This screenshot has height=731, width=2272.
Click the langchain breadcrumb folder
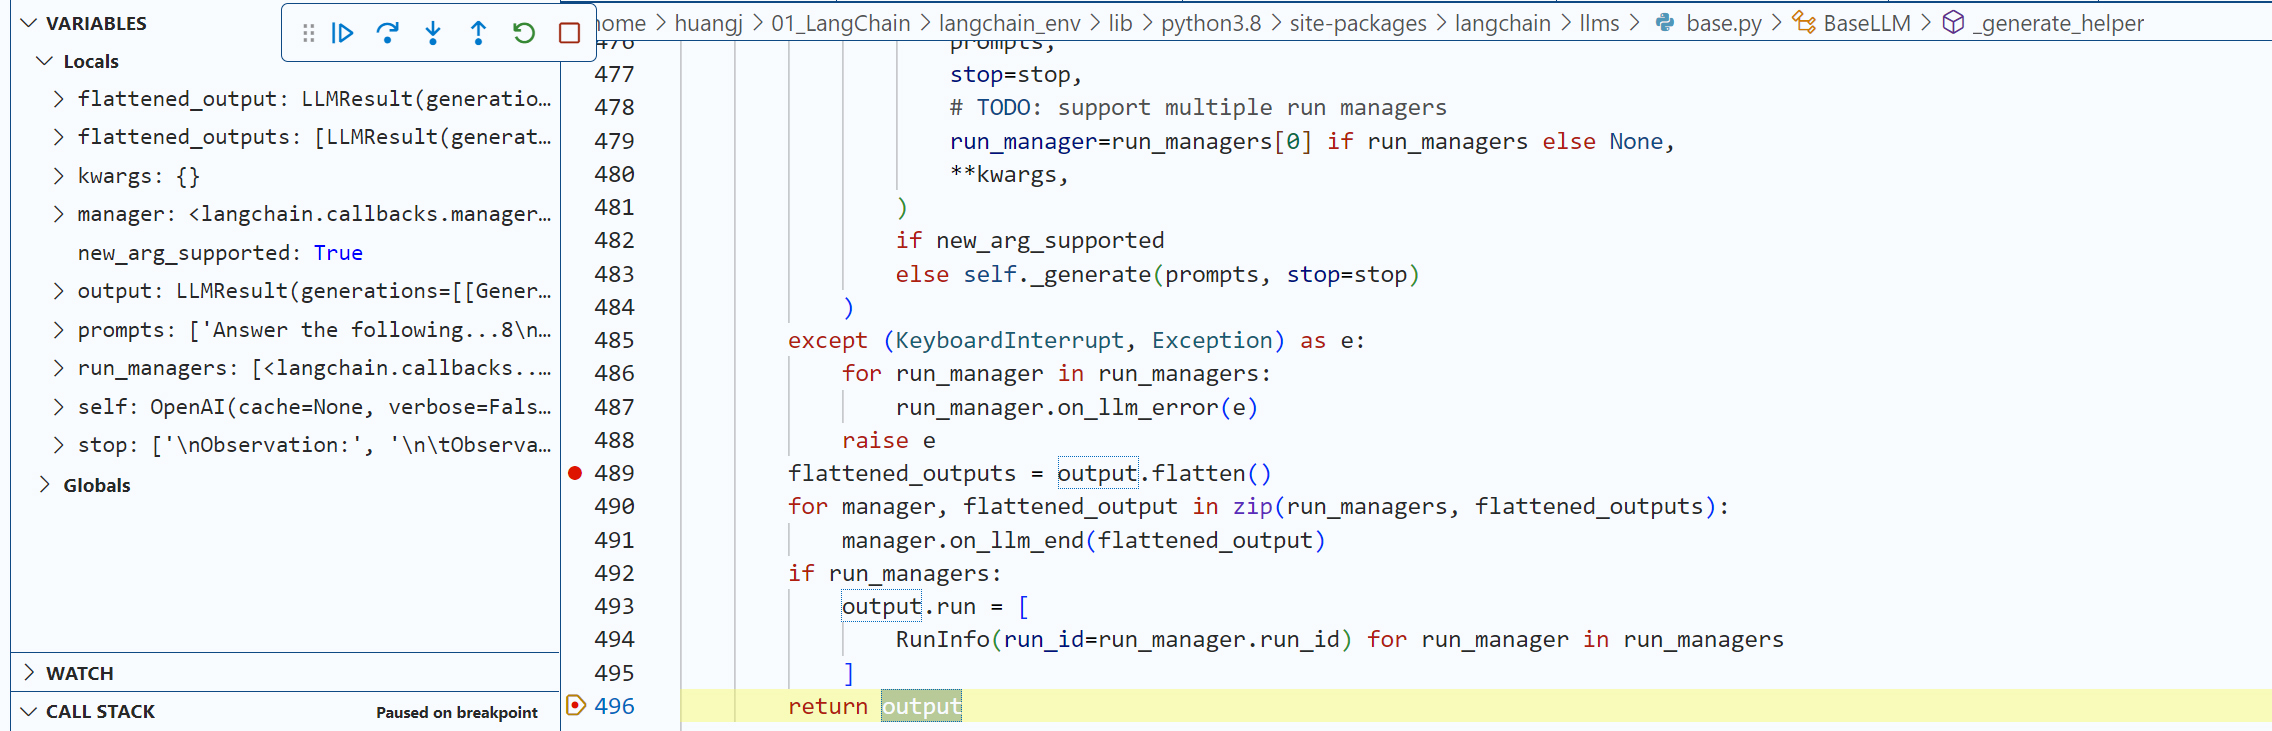(x=1502, y=23)
